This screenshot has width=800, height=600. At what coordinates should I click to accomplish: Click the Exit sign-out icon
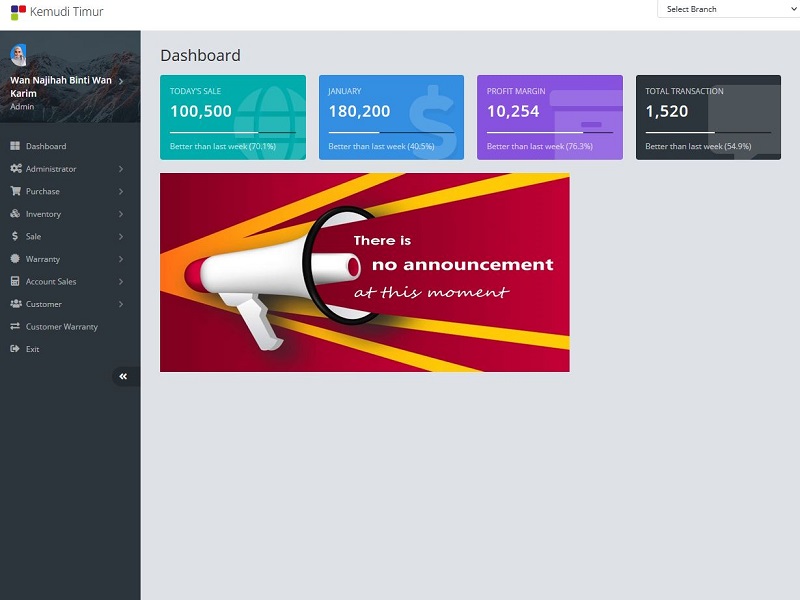click(x=15, y=349)
